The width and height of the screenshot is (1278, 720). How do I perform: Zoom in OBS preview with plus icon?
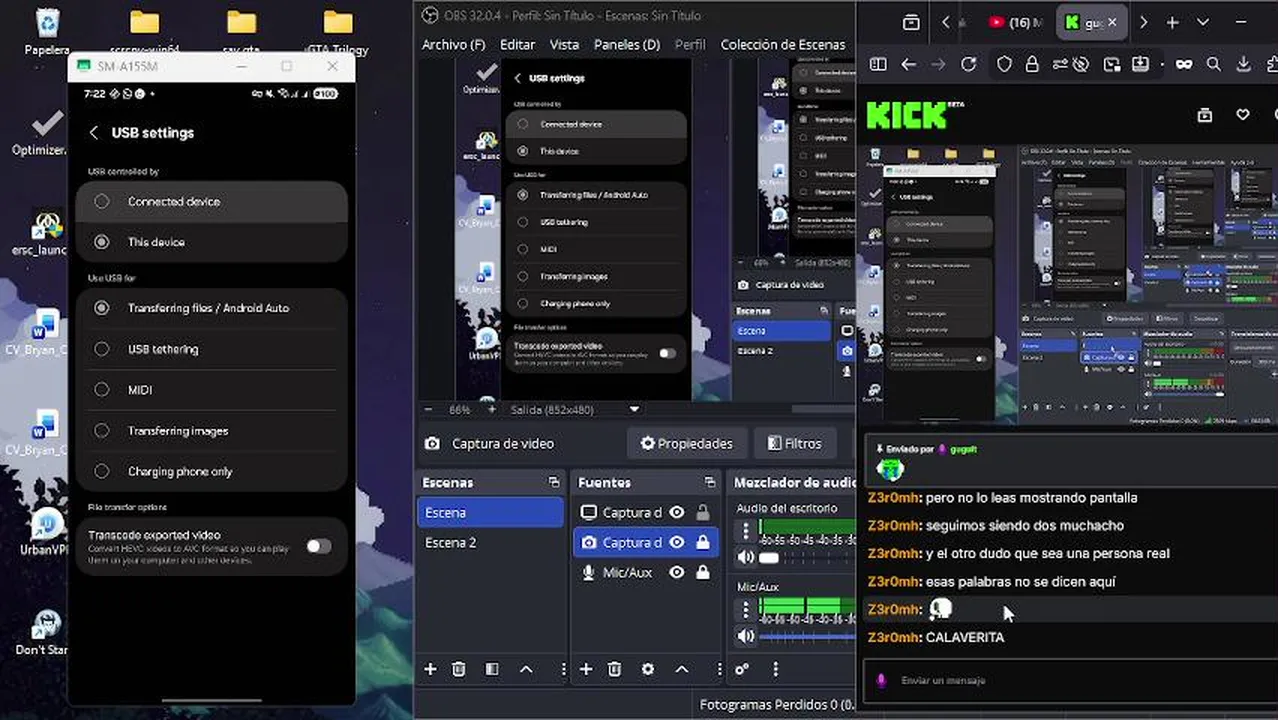tap(491, 410)
